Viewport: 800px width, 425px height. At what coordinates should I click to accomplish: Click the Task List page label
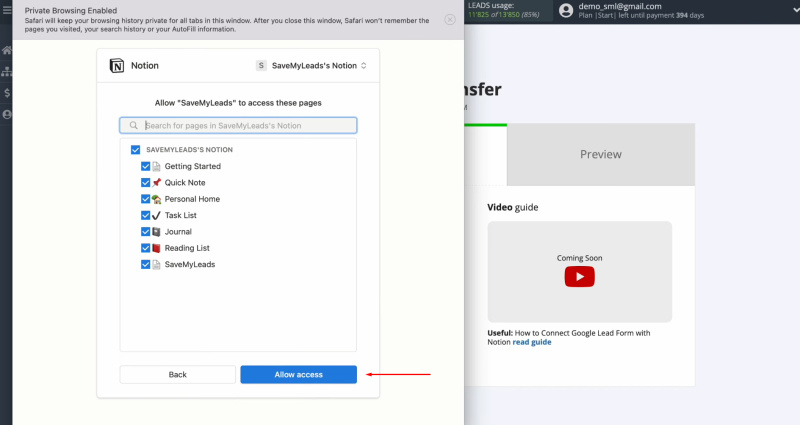coord(181,215)
